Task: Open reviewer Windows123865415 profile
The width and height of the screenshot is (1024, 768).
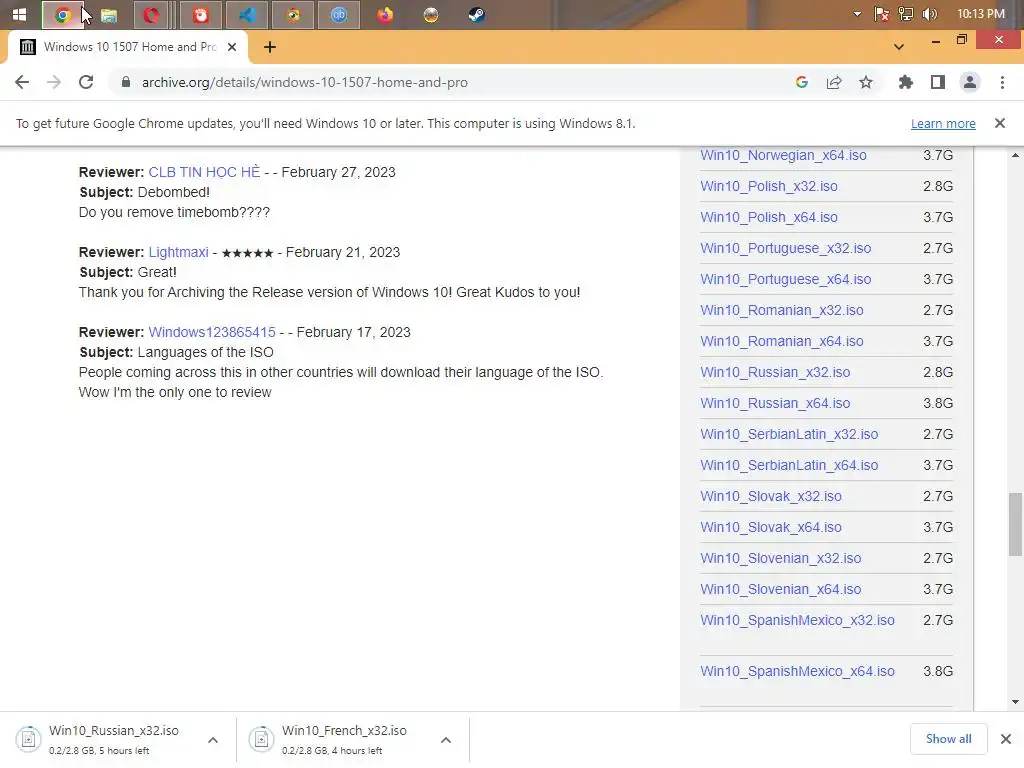Action: pyautogui.click(x=212, y=332)
